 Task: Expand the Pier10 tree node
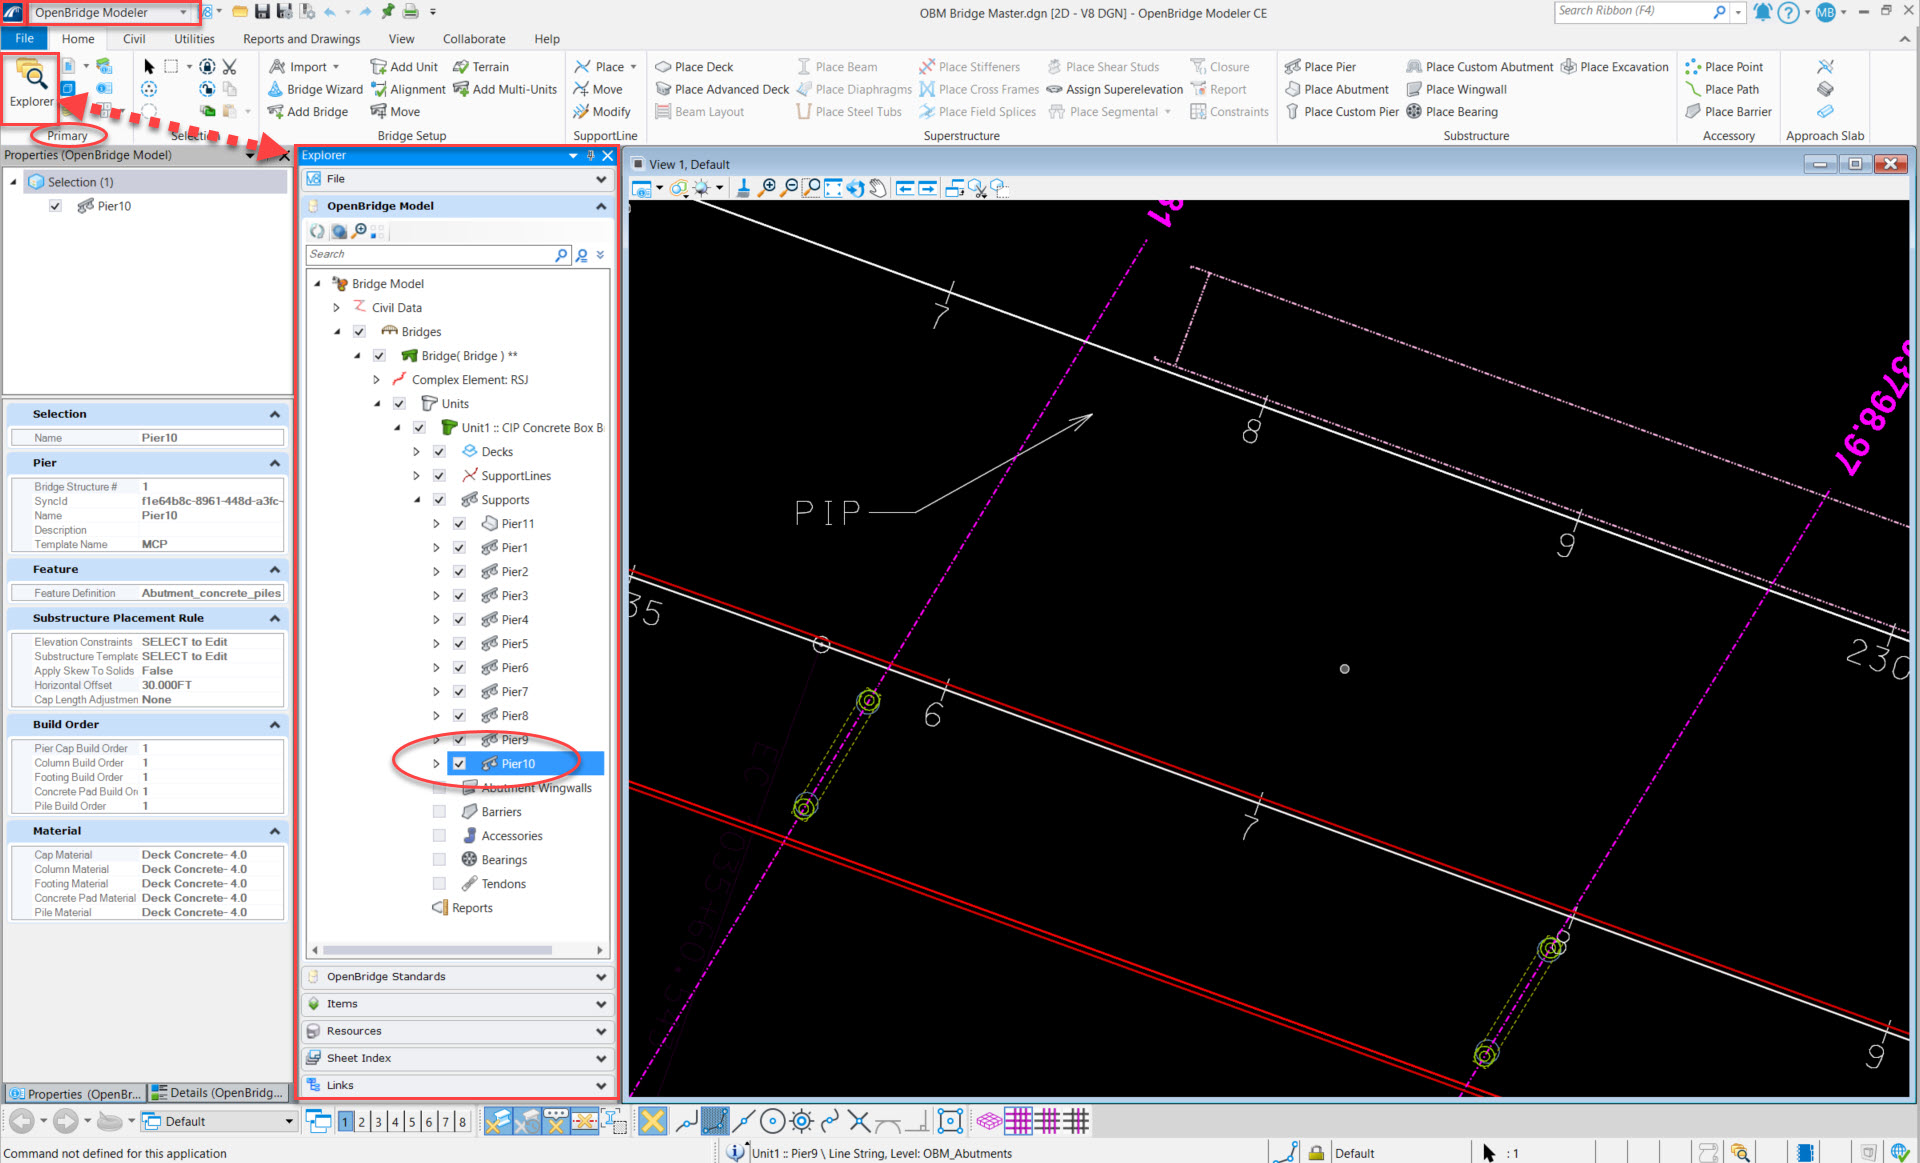436,764
